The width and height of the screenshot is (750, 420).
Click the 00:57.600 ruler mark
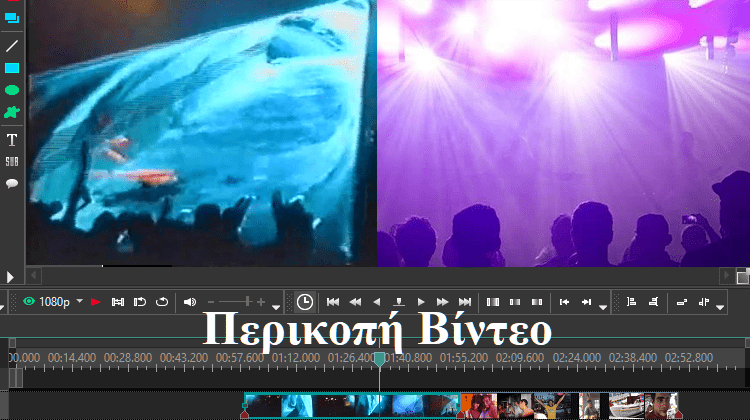(240, 358)
